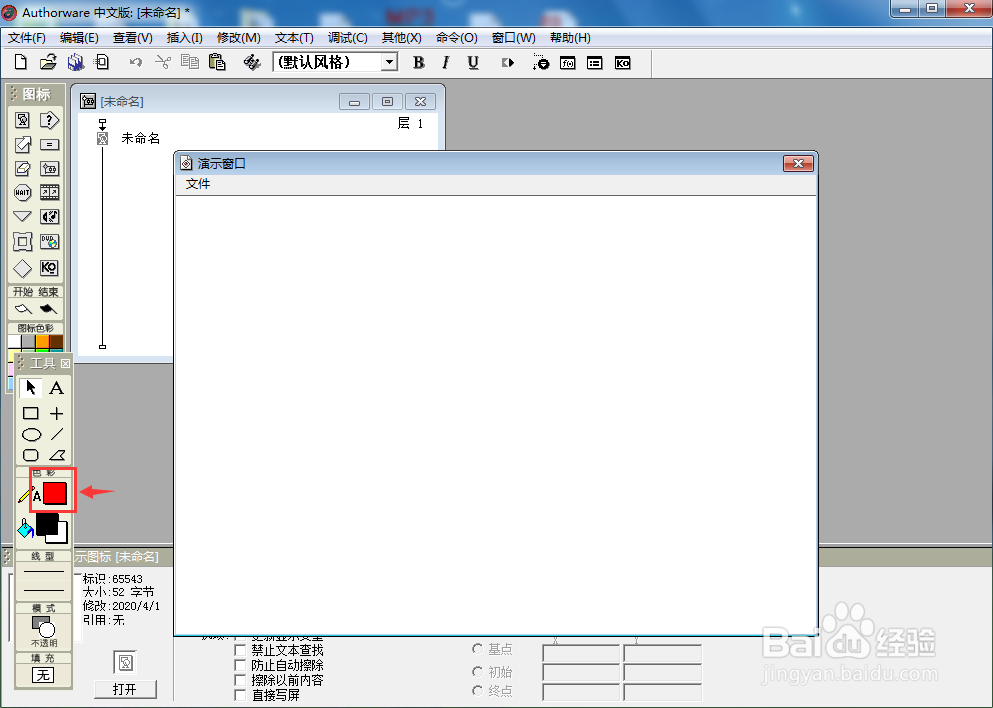Check the 擦除以前内容 checkbox

(240, 680)
